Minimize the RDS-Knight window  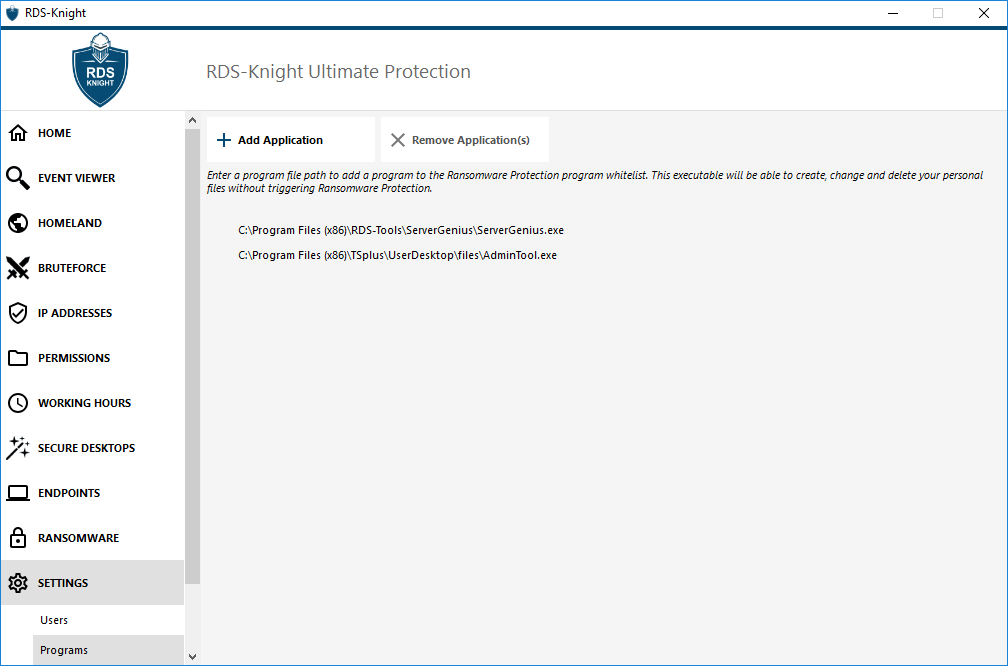[x=893, y=13]
